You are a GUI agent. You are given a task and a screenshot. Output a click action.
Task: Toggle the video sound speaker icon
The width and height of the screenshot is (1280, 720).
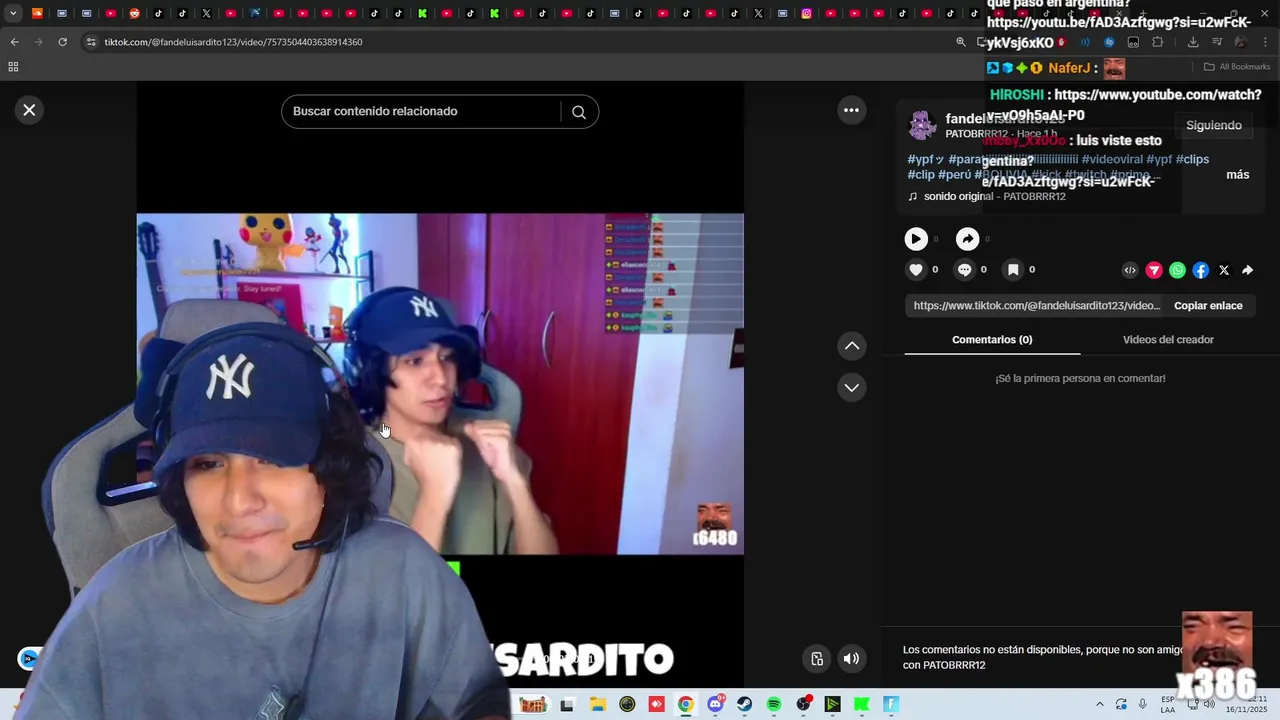coord(851,658)
